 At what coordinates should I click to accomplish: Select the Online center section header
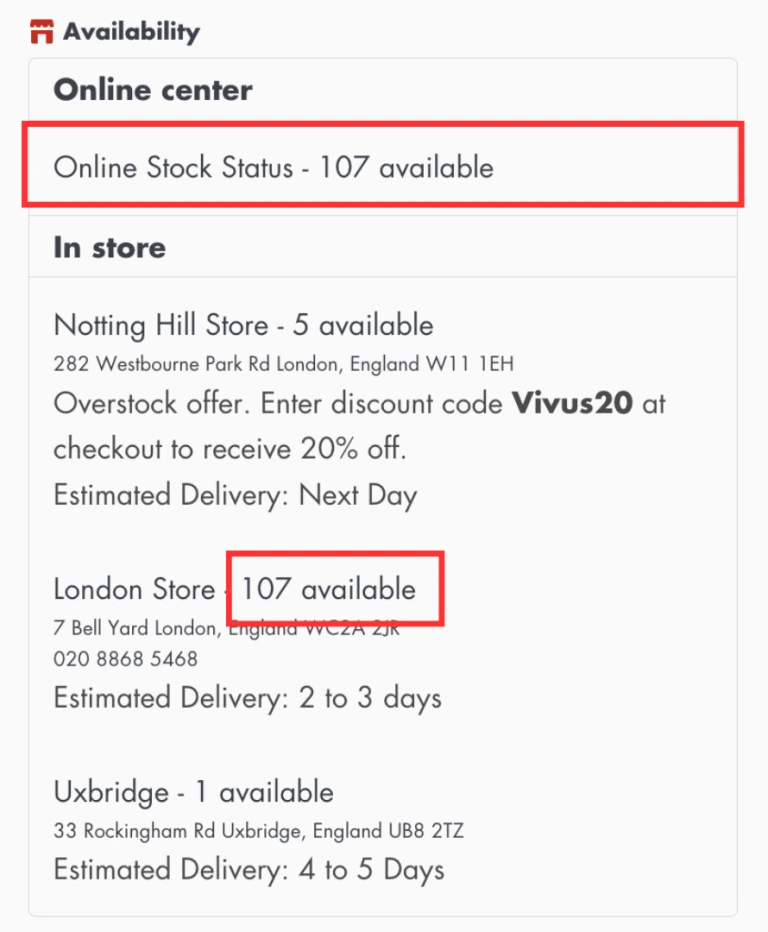(153, 90)
